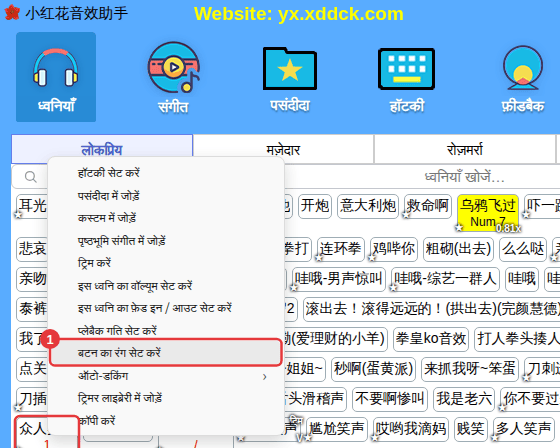Choose इस ध्वनि का वॉल्यूम सेट करें
Image resolution: width=560 pixels, height=448 pixels.
166,285
